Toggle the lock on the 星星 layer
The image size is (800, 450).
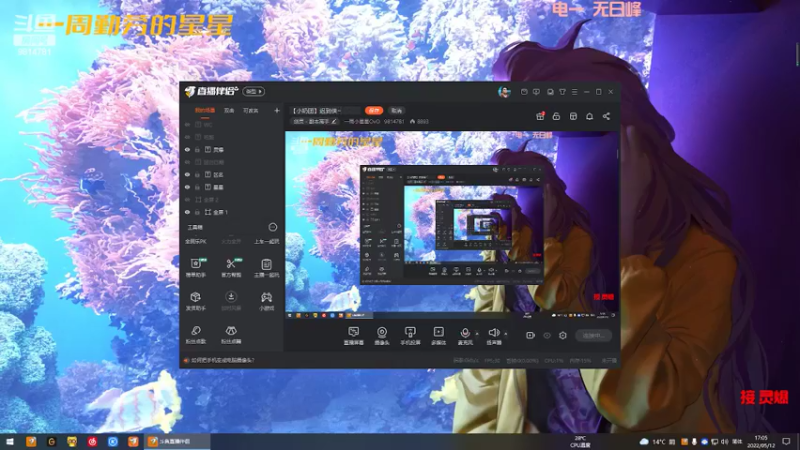click(197, 187)
